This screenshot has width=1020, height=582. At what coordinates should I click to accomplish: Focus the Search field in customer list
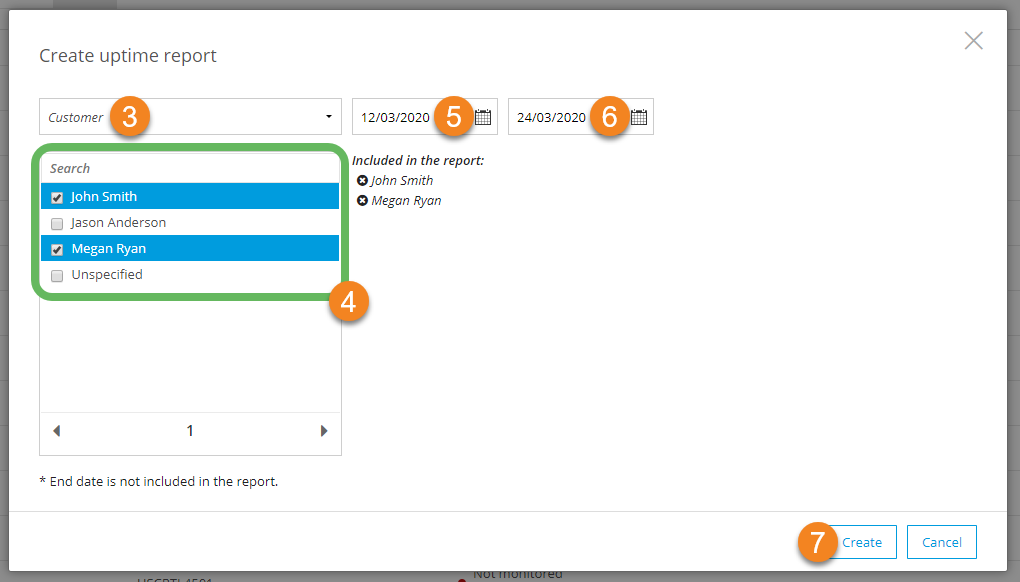(x=190, y=169)
